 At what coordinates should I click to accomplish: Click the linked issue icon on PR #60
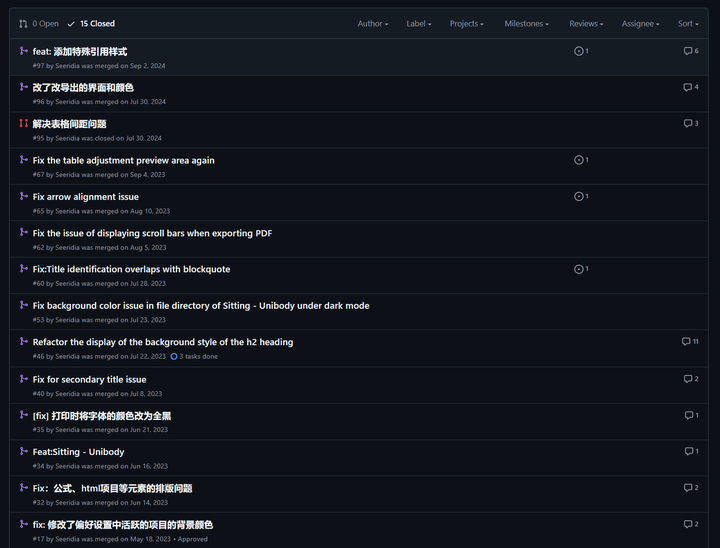[x=581, y=269]
